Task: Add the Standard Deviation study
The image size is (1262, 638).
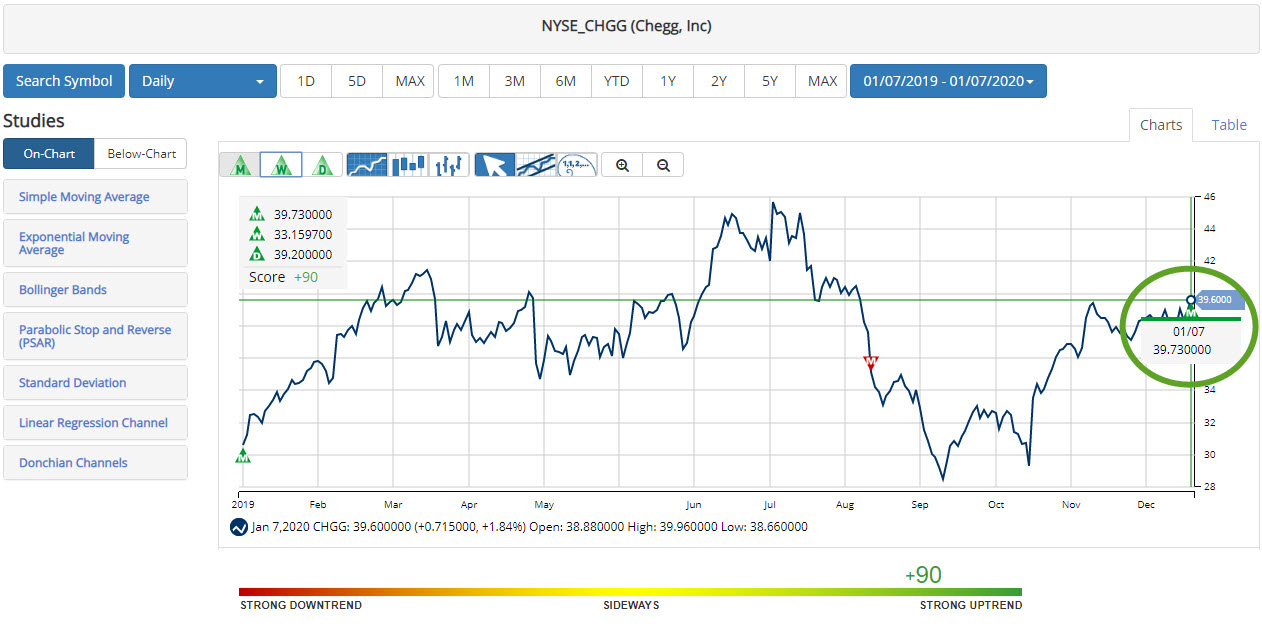Action: [95, 383]
